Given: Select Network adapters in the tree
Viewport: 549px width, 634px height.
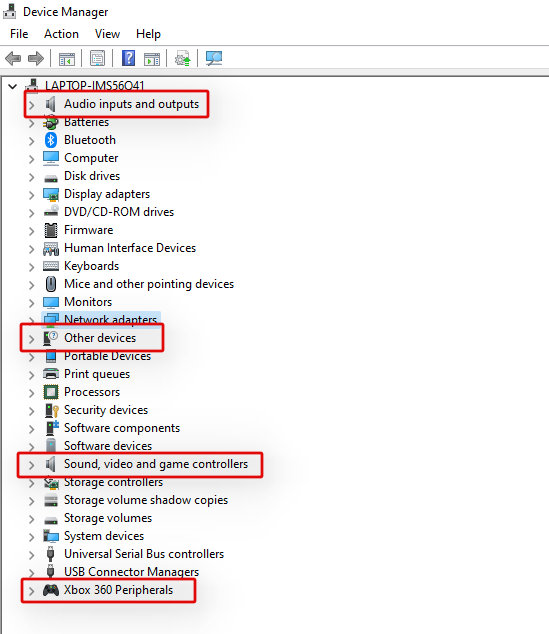Looking at the screenshot, I should coord(110,319).
